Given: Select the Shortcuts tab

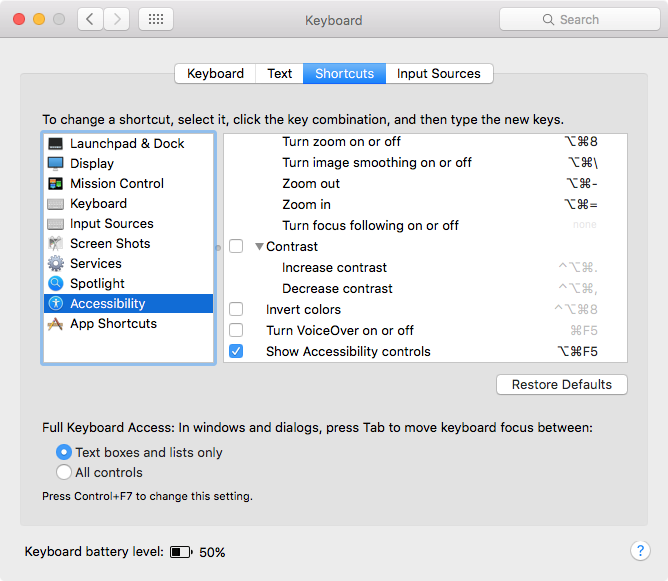Looking at the screenshot, I should point(344,74).
